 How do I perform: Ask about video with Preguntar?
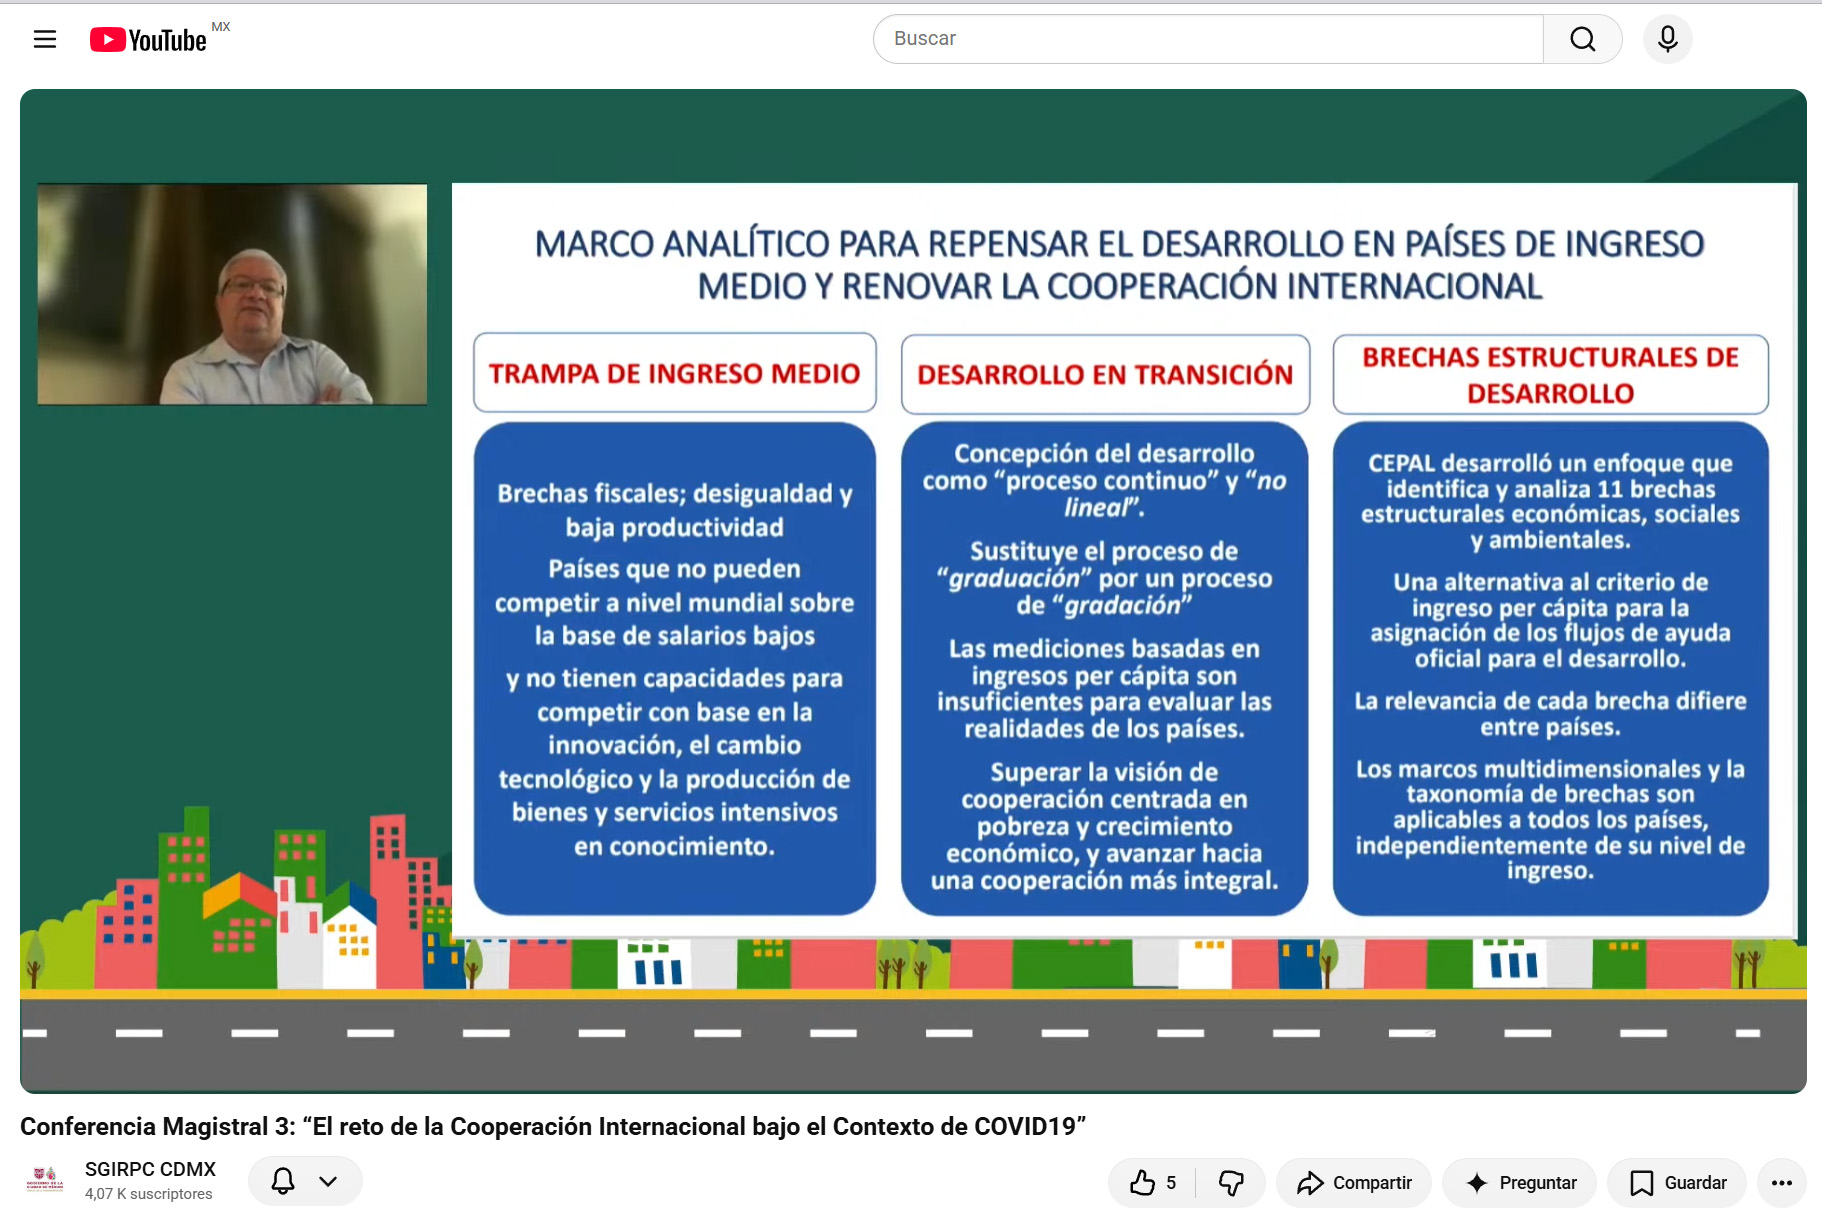point(1520,1183)
